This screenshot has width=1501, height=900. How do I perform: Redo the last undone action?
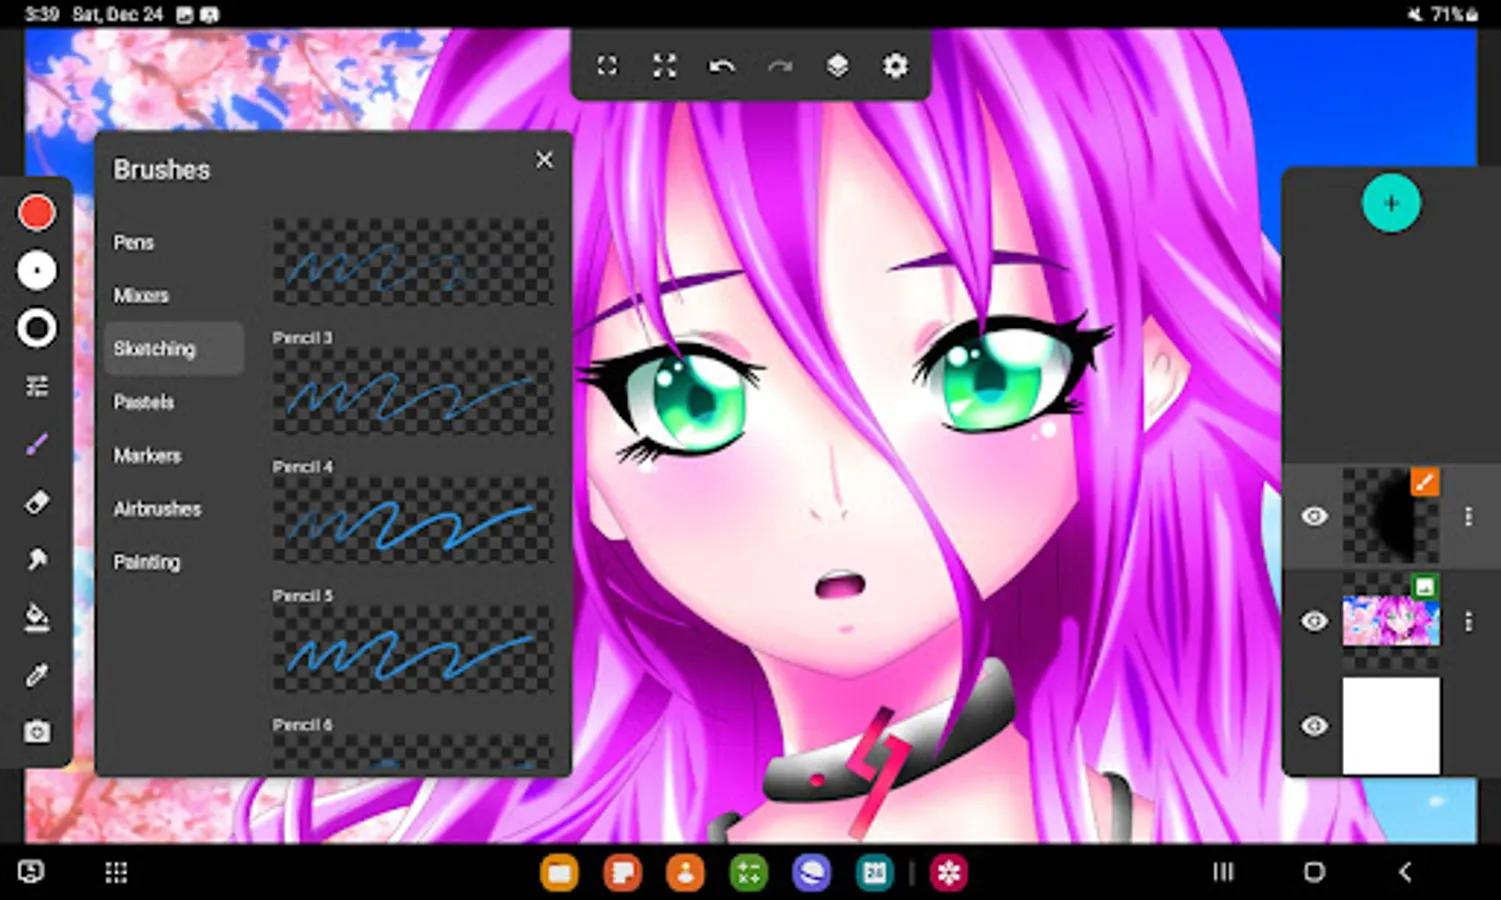(x=780, y=66)
